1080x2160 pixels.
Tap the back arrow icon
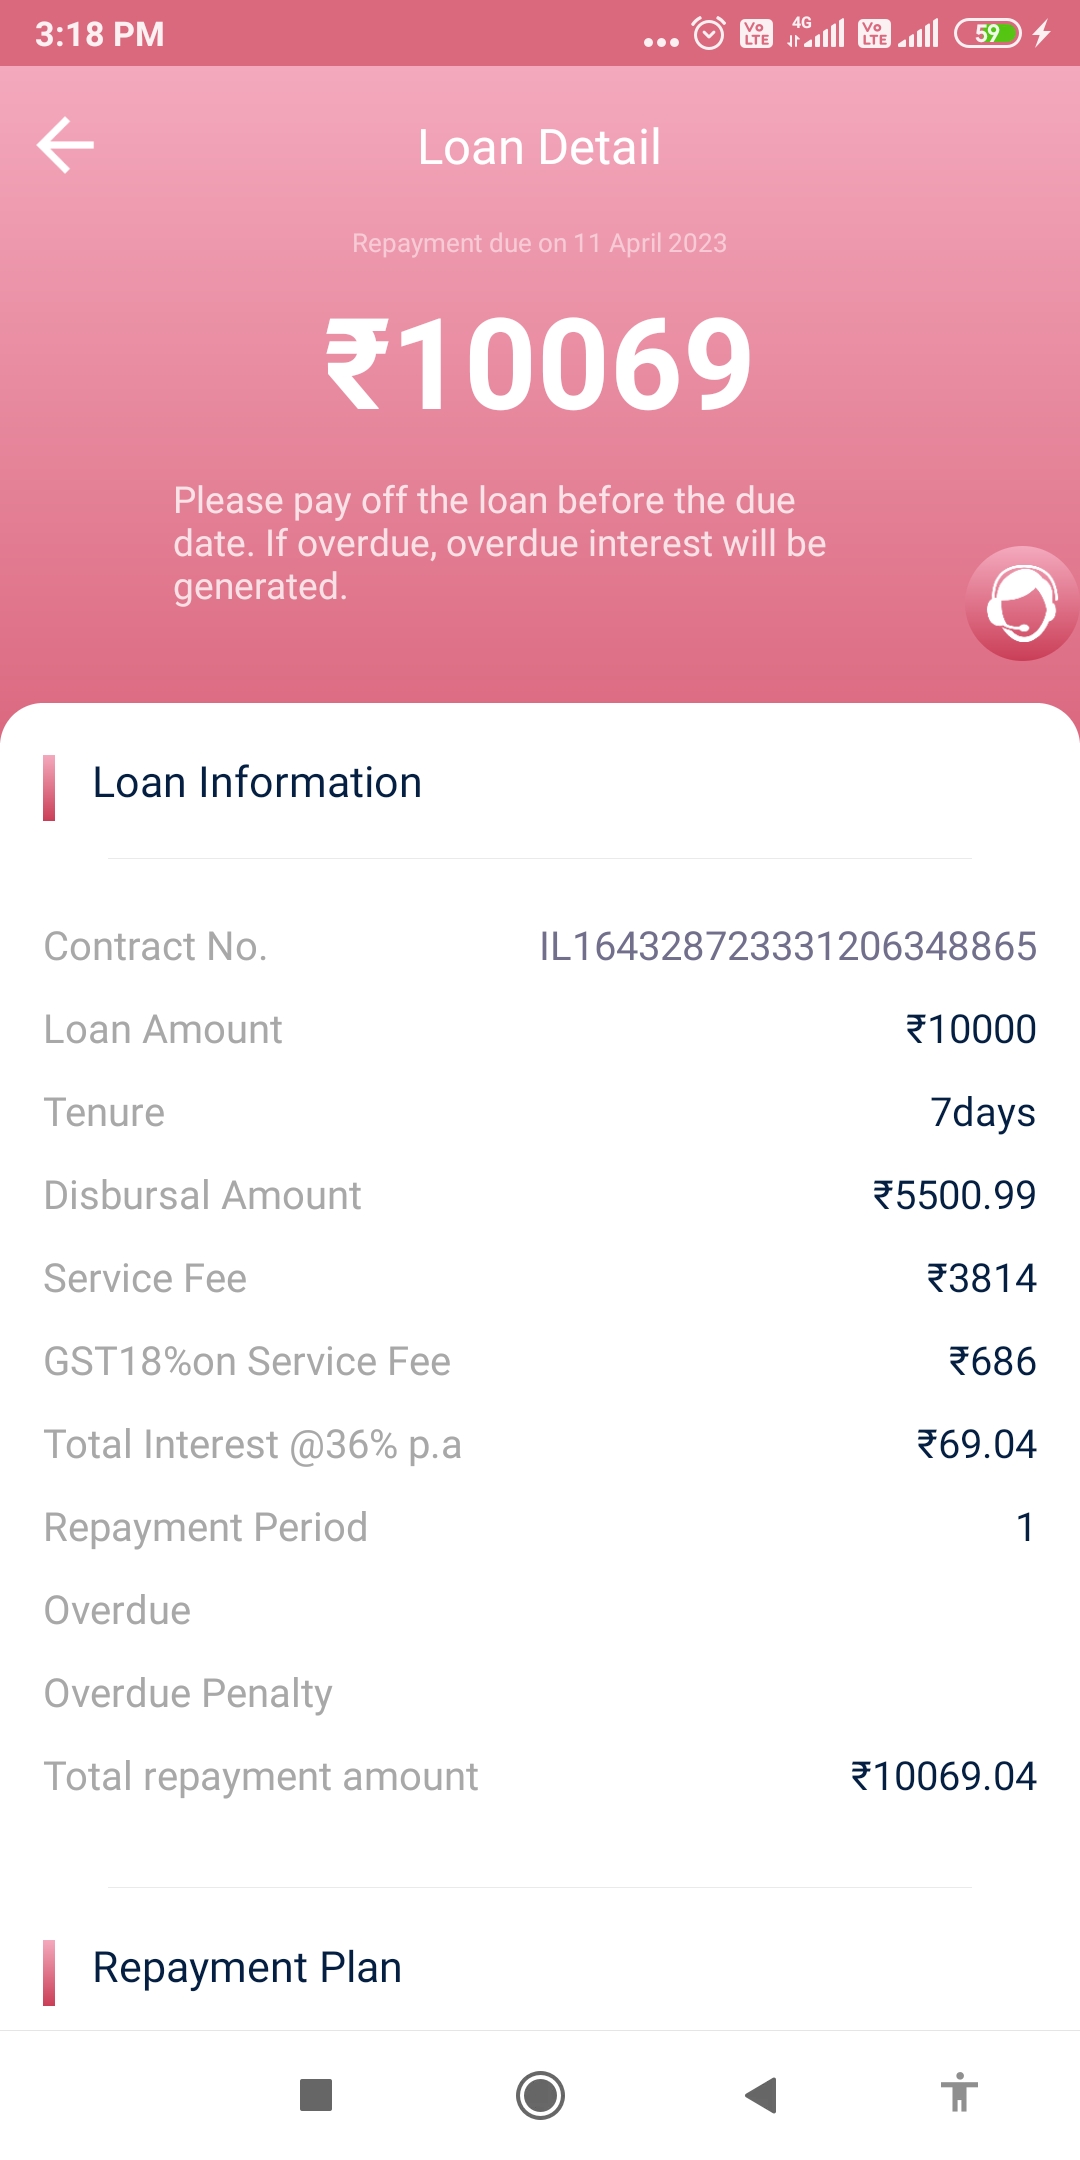(x=66, y=146)
